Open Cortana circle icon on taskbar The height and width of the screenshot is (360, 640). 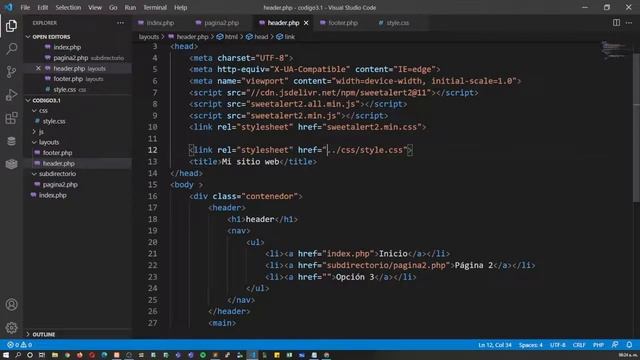30,355
